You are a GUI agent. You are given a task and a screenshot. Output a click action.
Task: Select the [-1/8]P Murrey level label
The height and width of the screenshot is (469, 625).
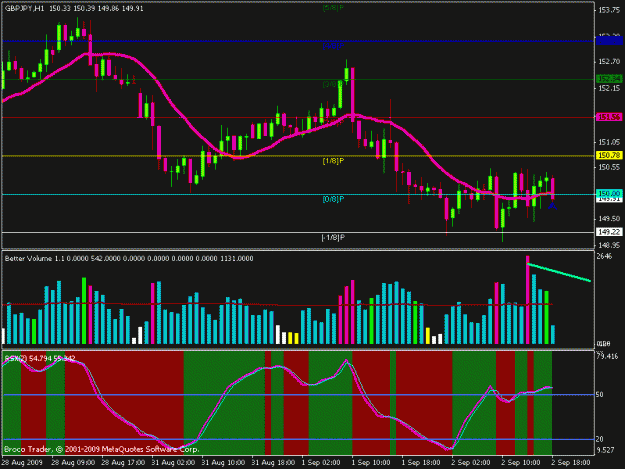(x=333, y=237)
